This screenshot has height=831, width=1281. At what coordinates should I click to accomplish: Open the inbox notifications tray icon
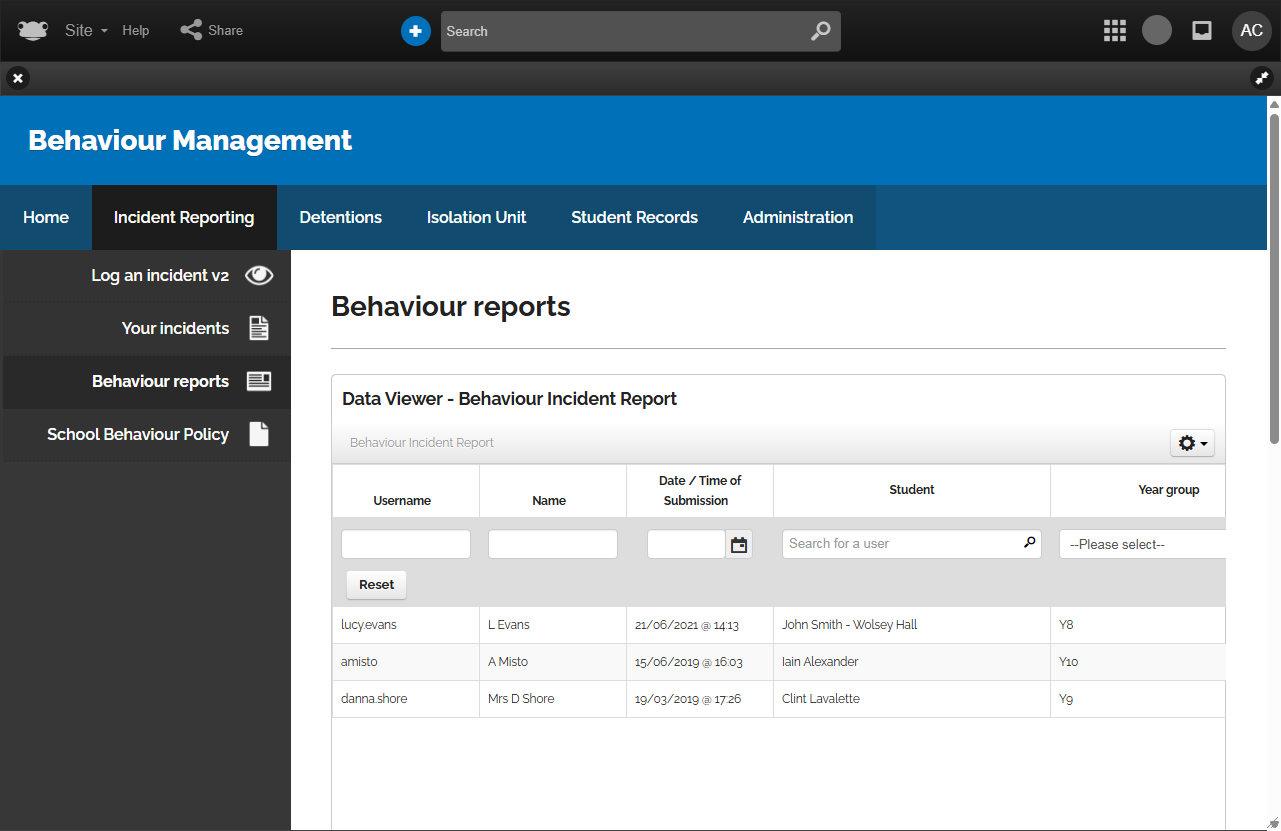point(1202,31)
